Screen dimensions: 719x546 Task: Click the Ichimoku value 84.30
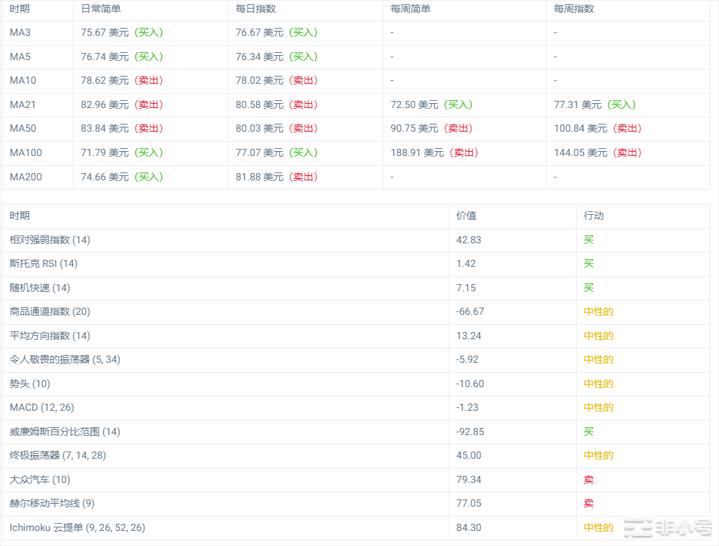(x=469, y=528)
